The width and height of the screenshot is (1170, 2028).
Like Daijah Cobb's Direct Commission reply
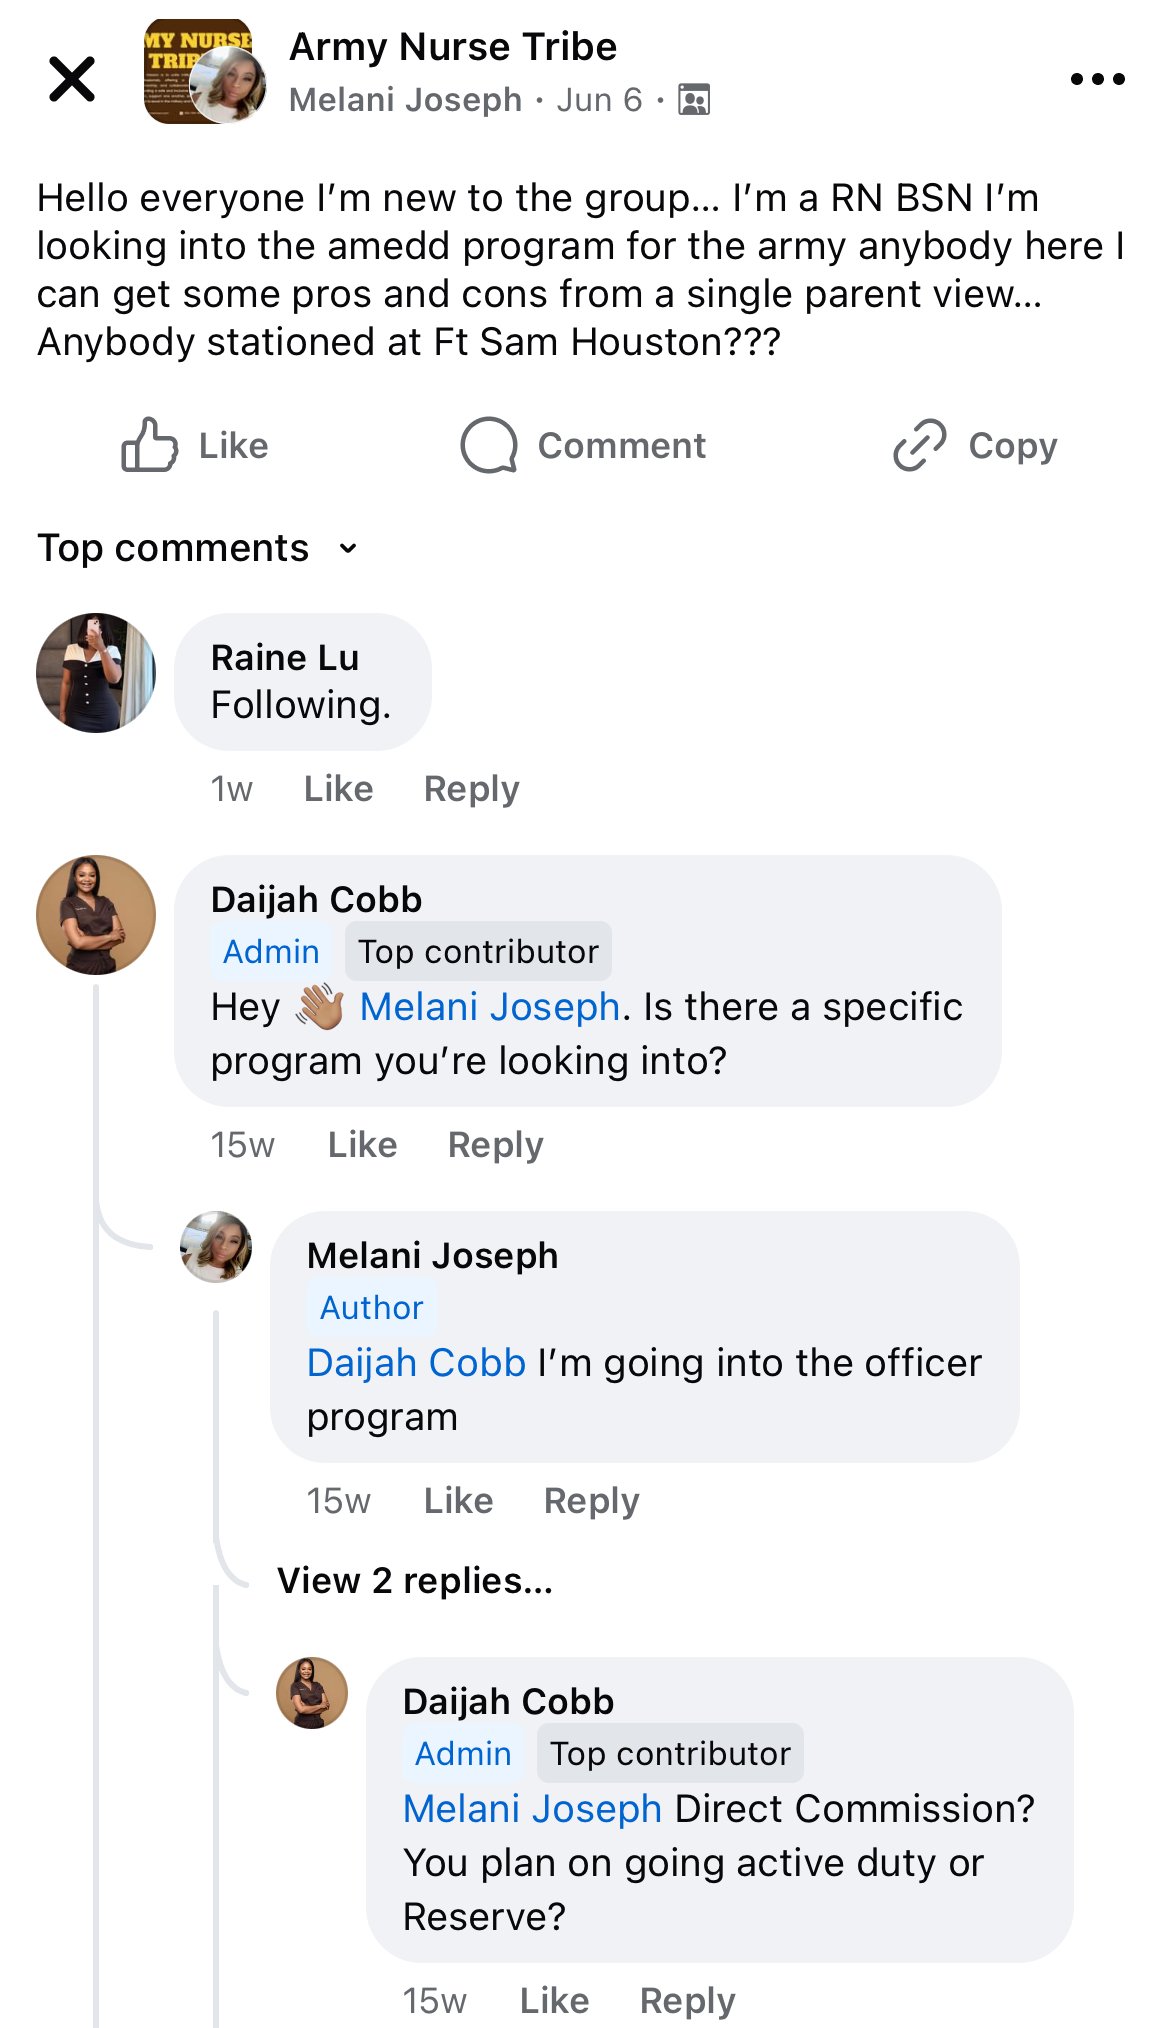(554, 2001)
